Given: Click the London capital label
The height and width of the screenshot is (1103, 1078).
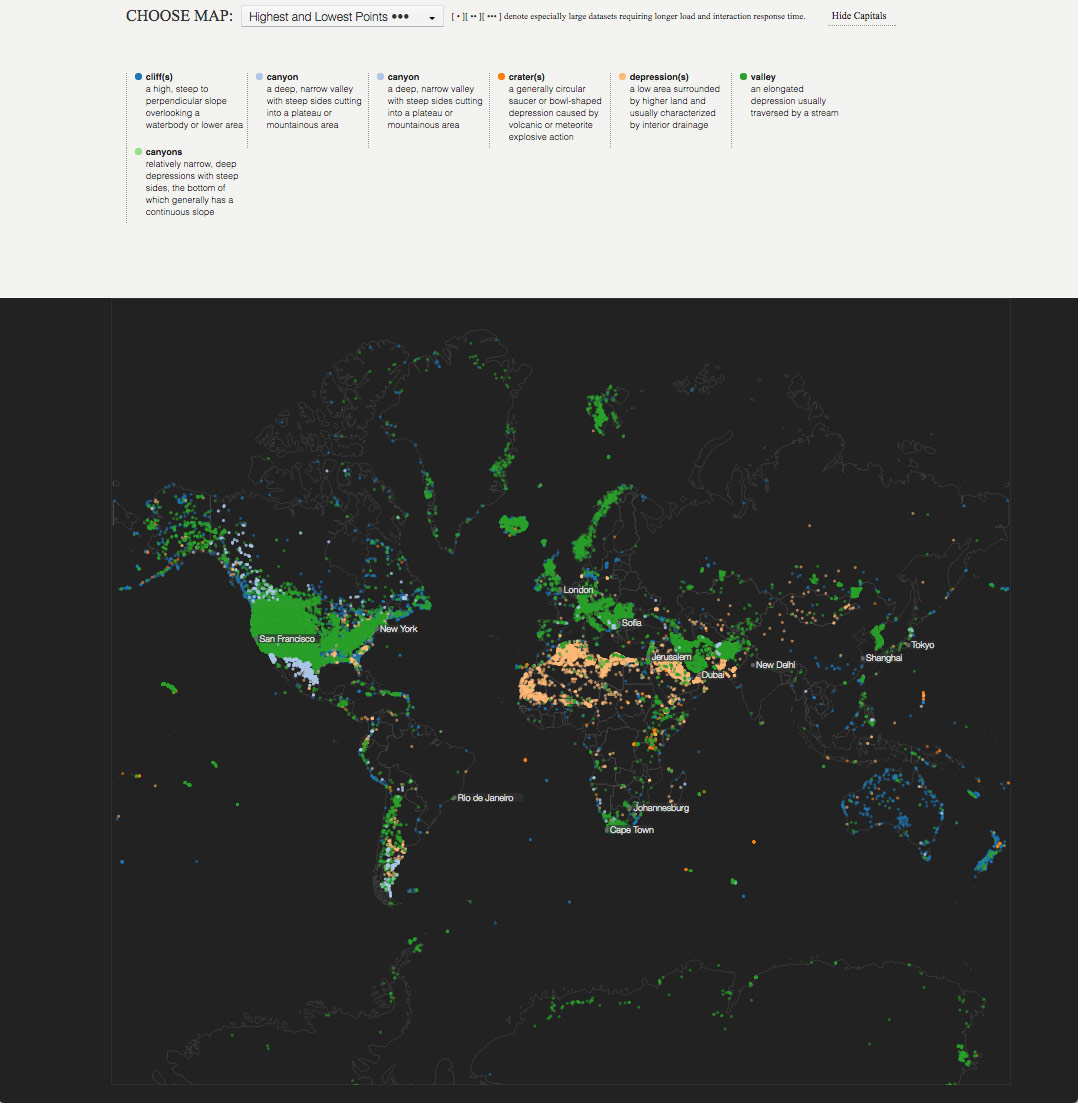Looking at the screenshot, I should pos(578,589).
